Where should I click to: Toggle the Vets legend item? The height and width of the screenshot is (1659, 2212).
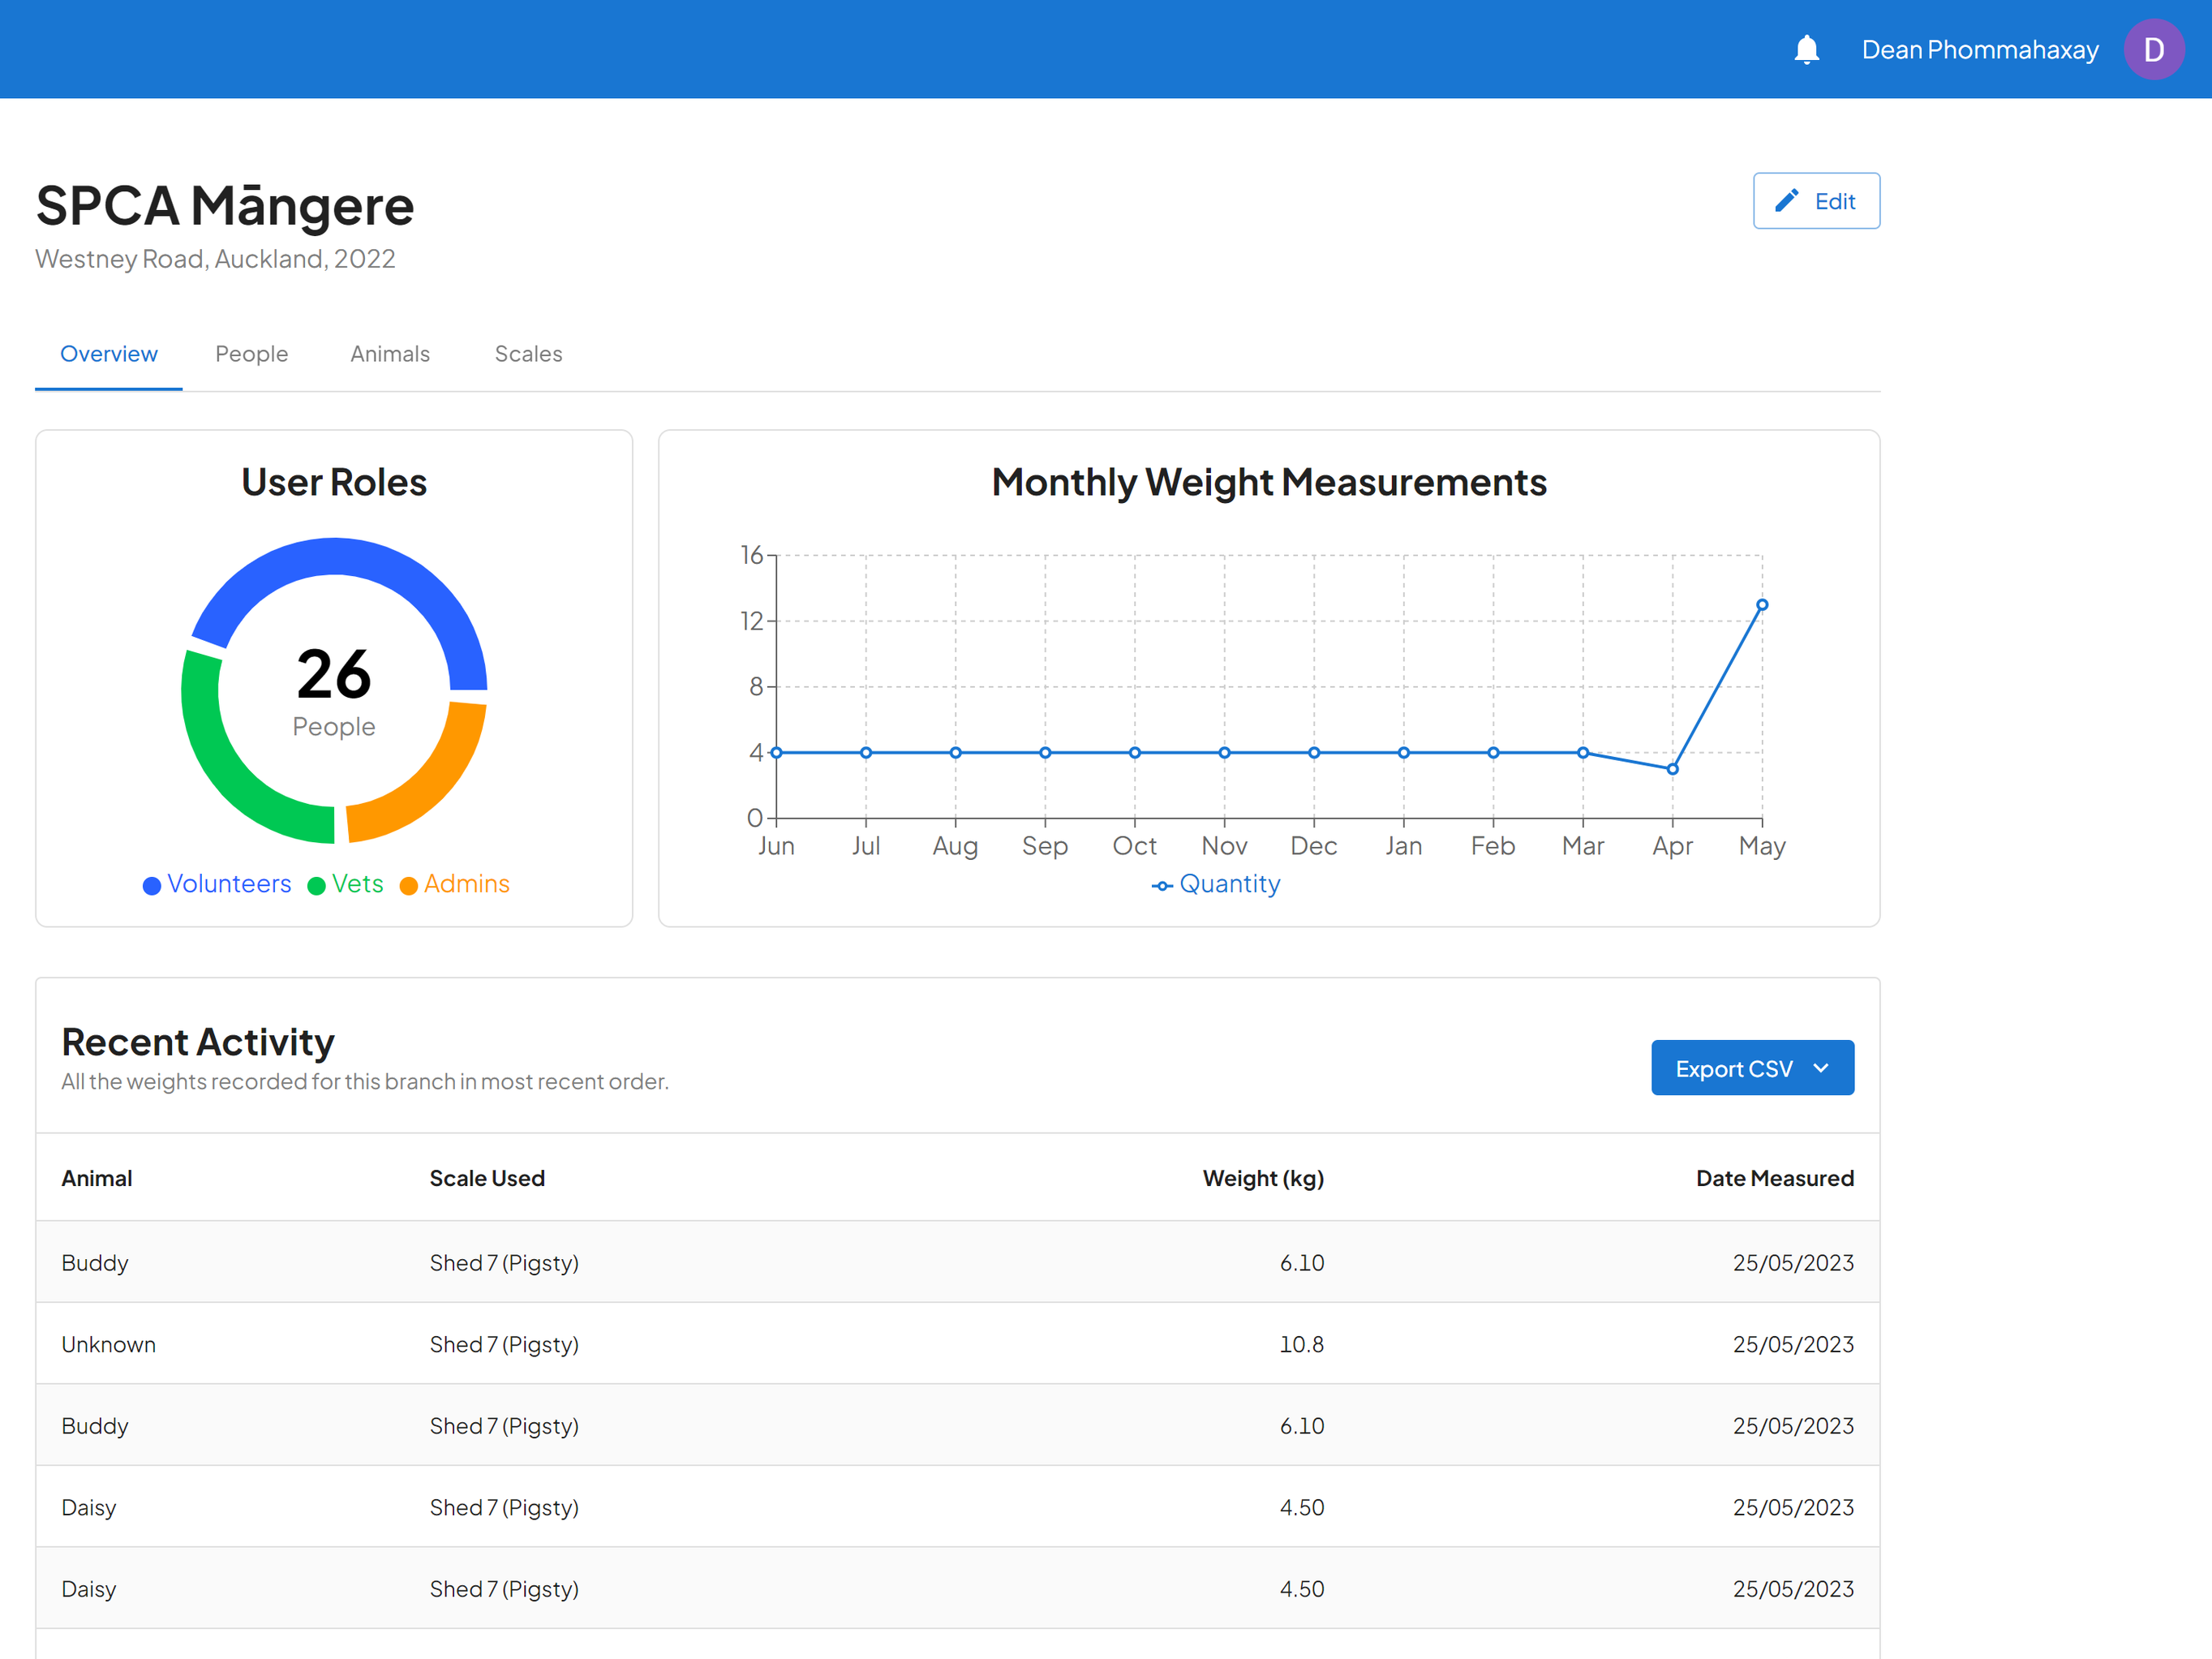point(345,884)
